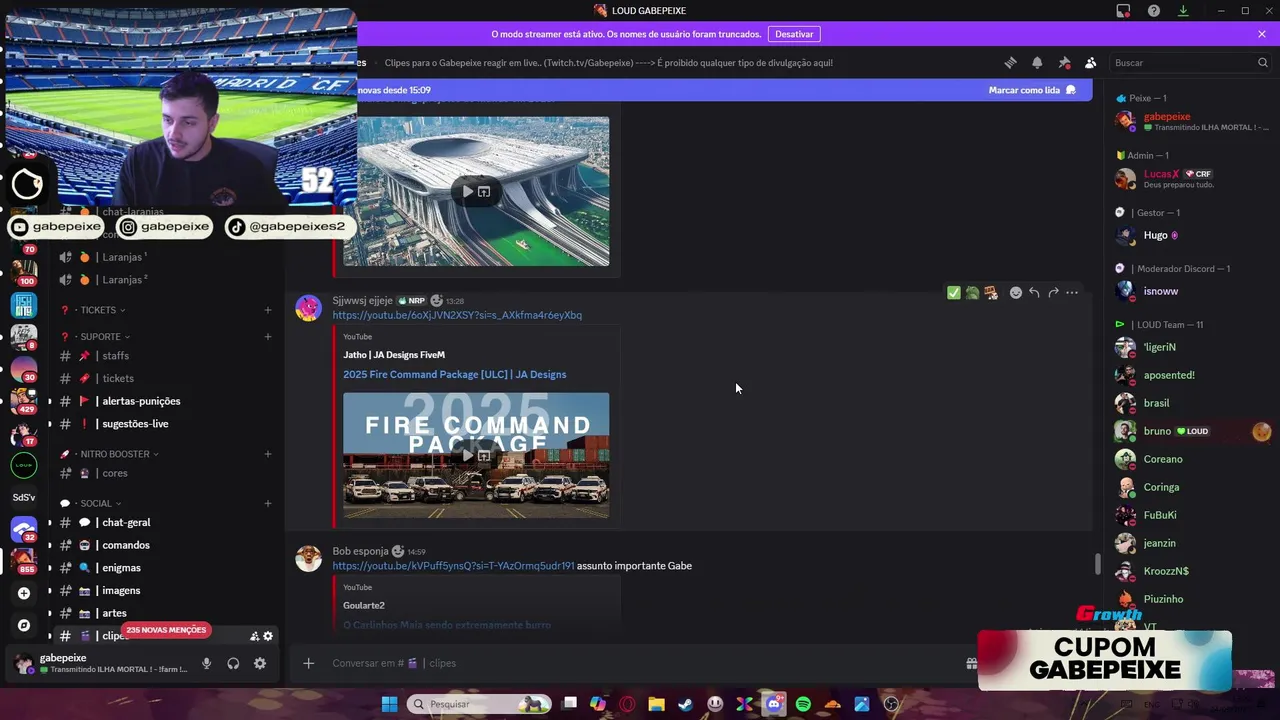Open Discord help question mark icon
This screenshot has height=720, width=1280.
click(1154, 10)
